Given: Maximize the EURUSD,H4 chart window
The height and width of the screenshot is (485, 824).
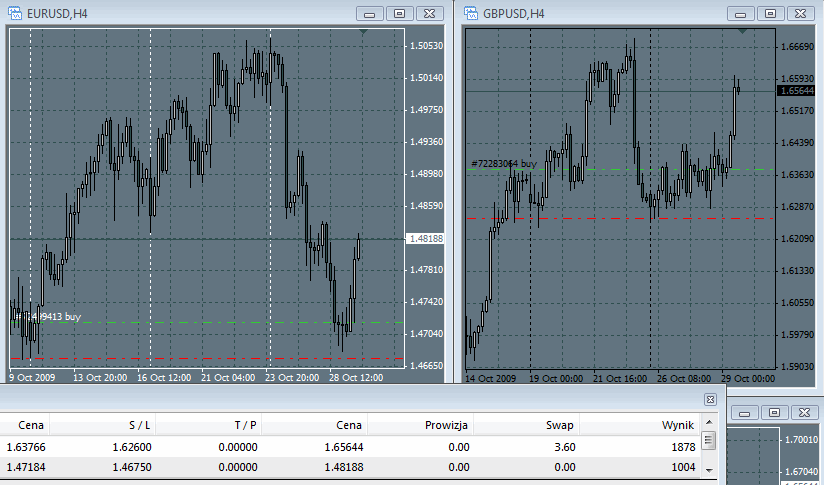Looking at the screenshot, I should tap(399, 14).
